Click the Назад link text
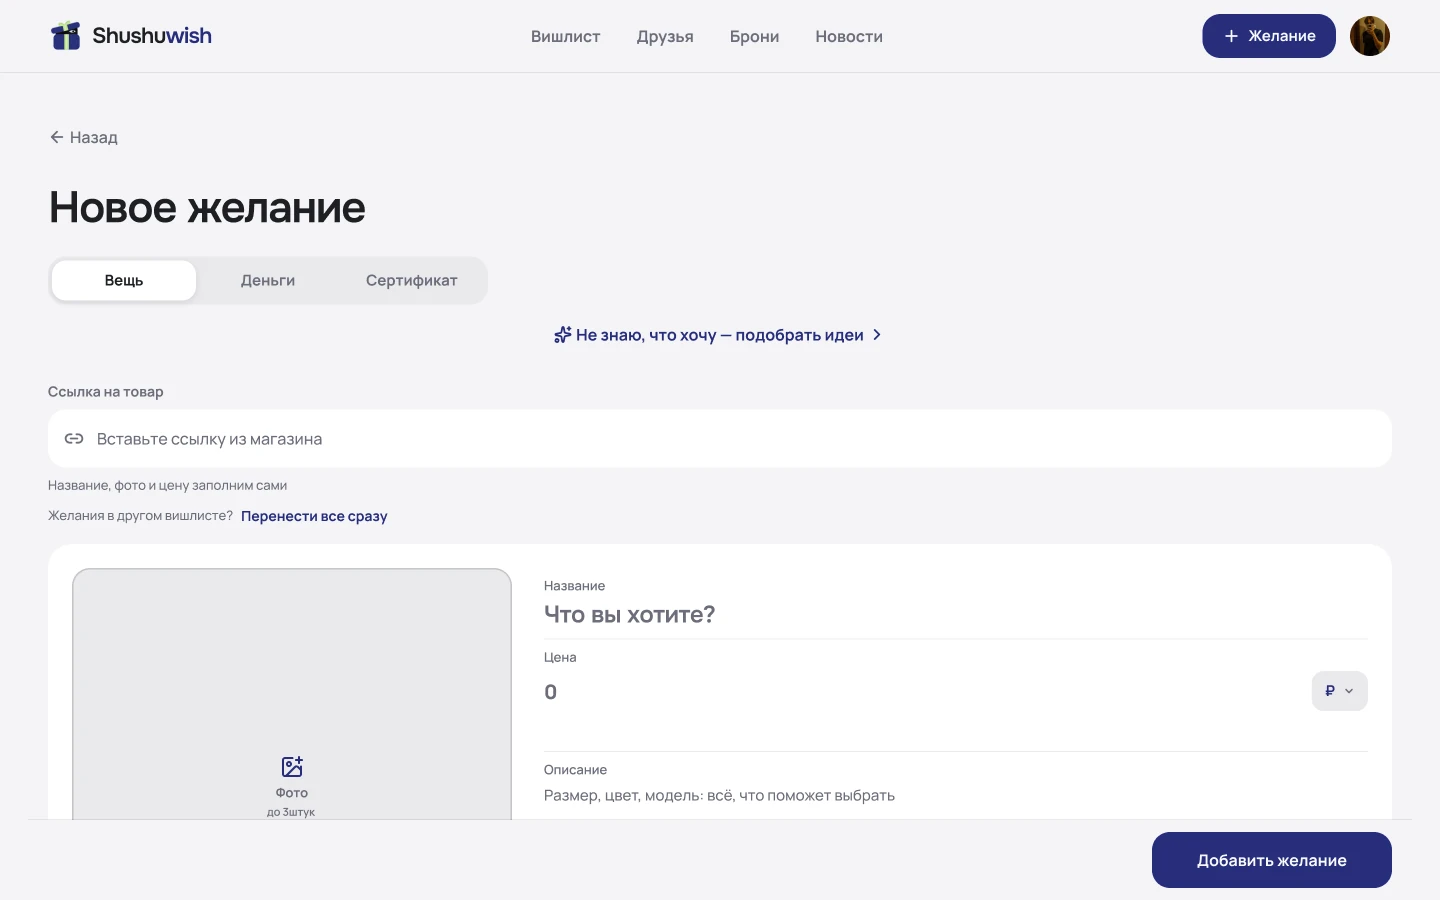The width and height of the screenshot is (1440, 900). point(94,138)
